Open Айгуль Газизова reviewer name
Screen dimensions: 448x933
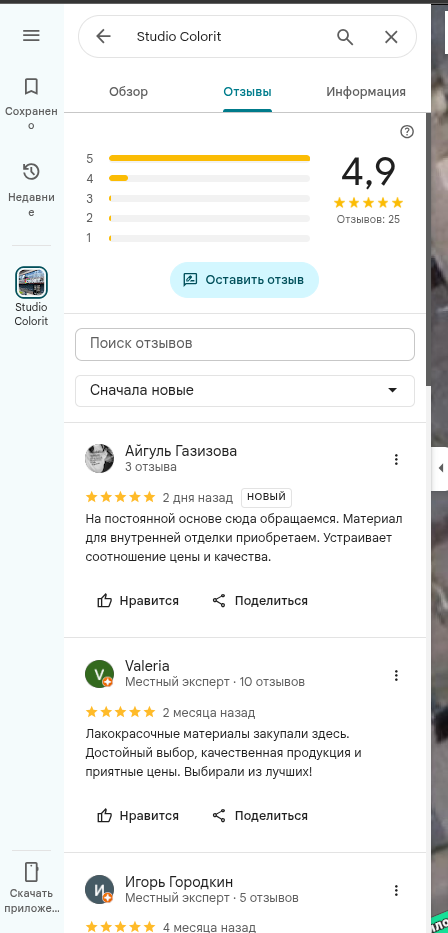[181, 451]
